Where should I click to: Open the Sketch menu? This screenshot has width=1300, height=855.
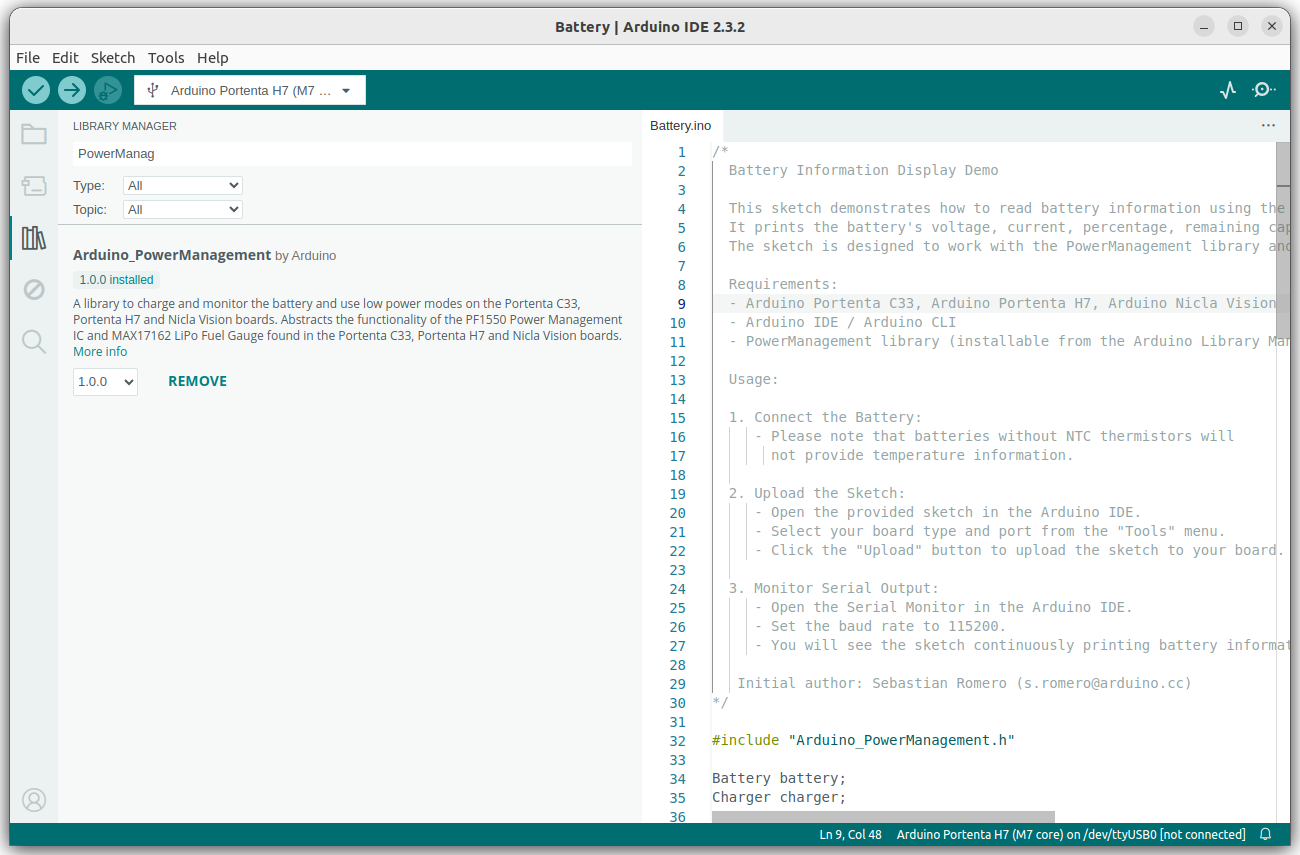pos(113,58)
